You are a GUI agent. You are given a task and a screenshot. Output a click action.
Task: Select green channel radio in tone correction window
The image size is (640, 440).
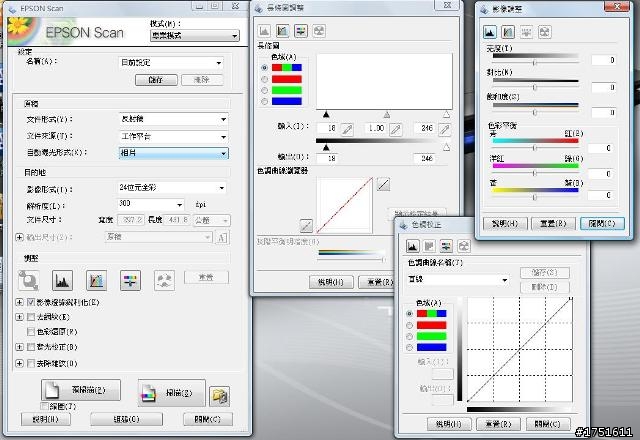[x=409, y=336]
